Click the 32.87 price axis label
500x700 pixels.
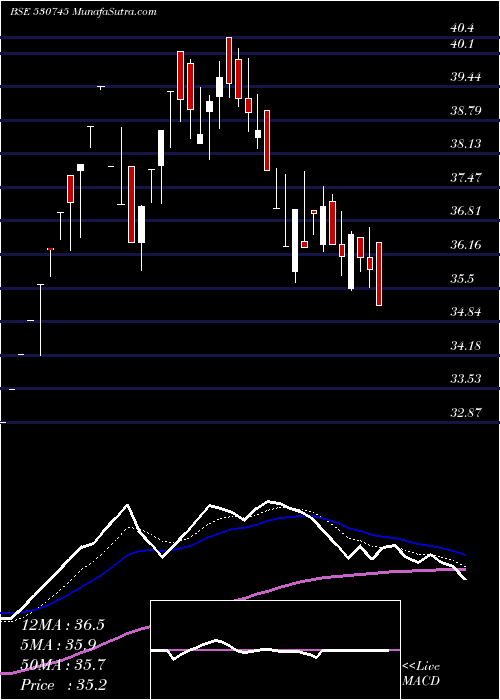[466, 412]
